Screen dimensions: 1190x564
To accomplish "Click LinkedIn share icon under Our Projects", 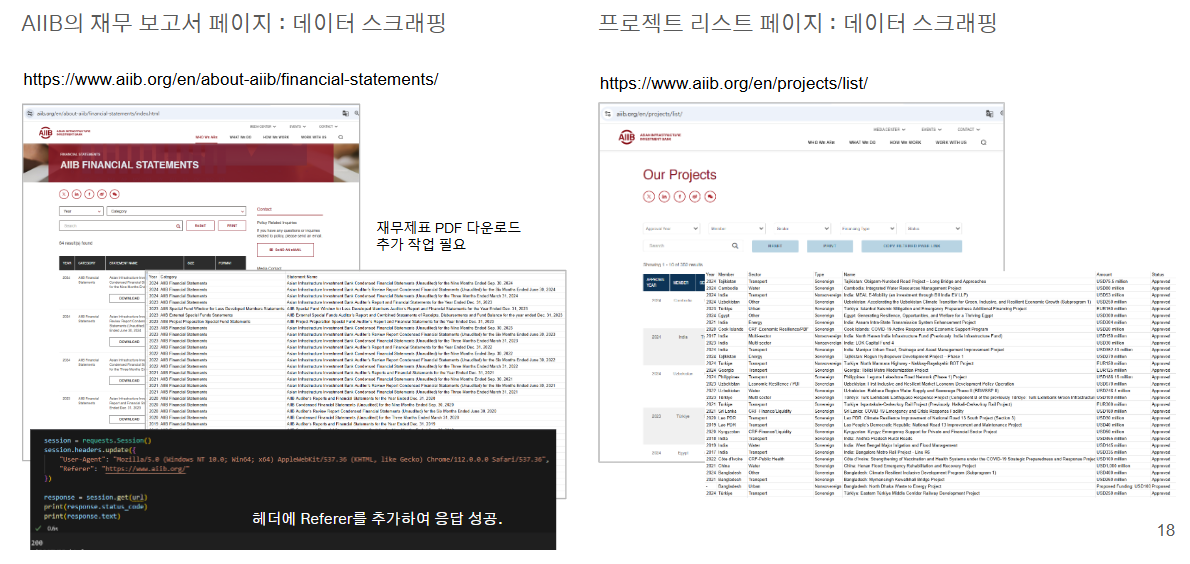I will pos(664,197).
